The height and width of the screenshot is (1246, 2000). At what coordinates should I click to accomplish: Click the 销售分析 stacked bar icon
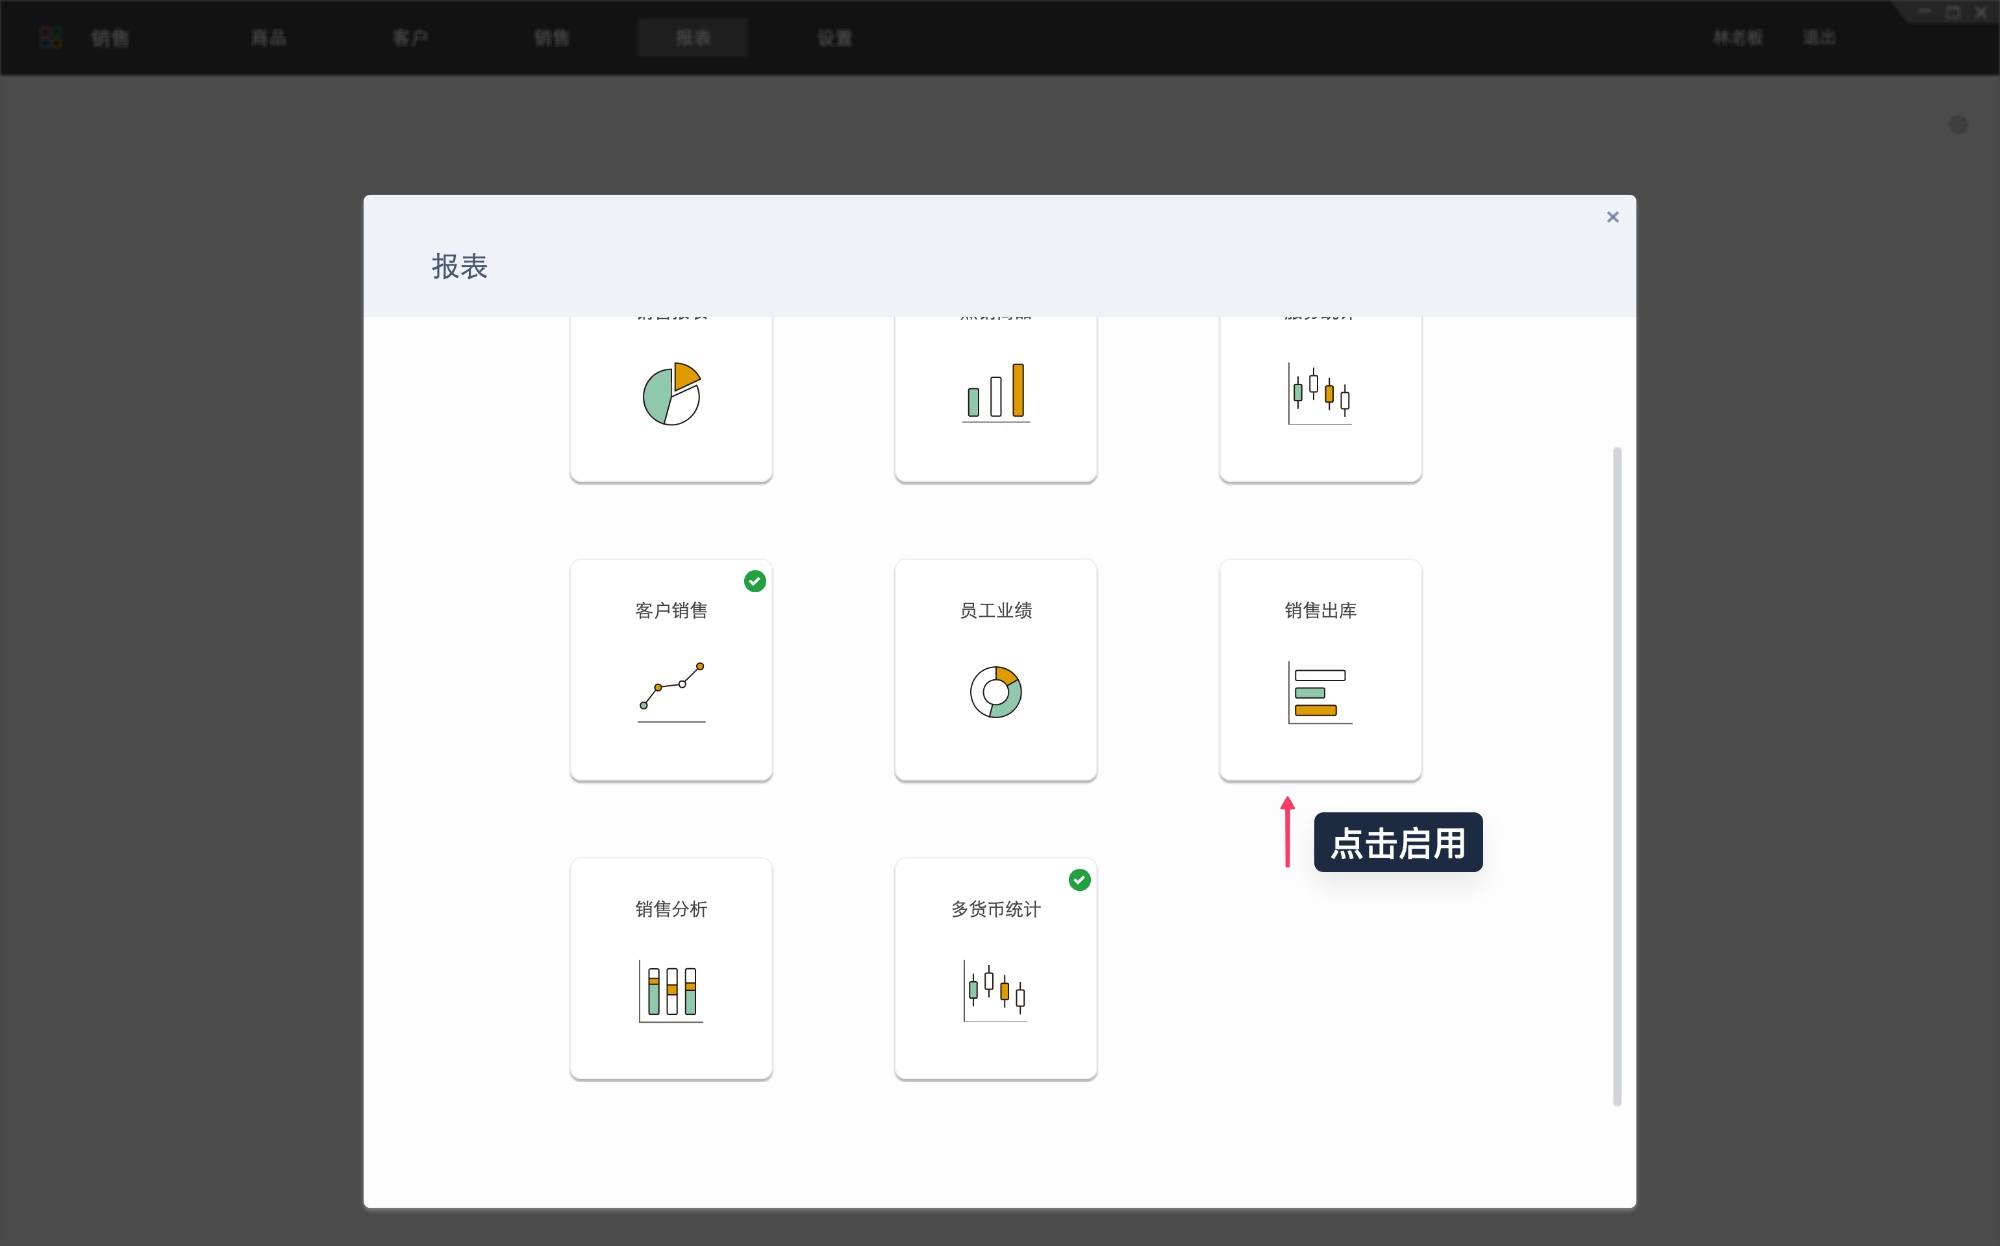(671, 991)
